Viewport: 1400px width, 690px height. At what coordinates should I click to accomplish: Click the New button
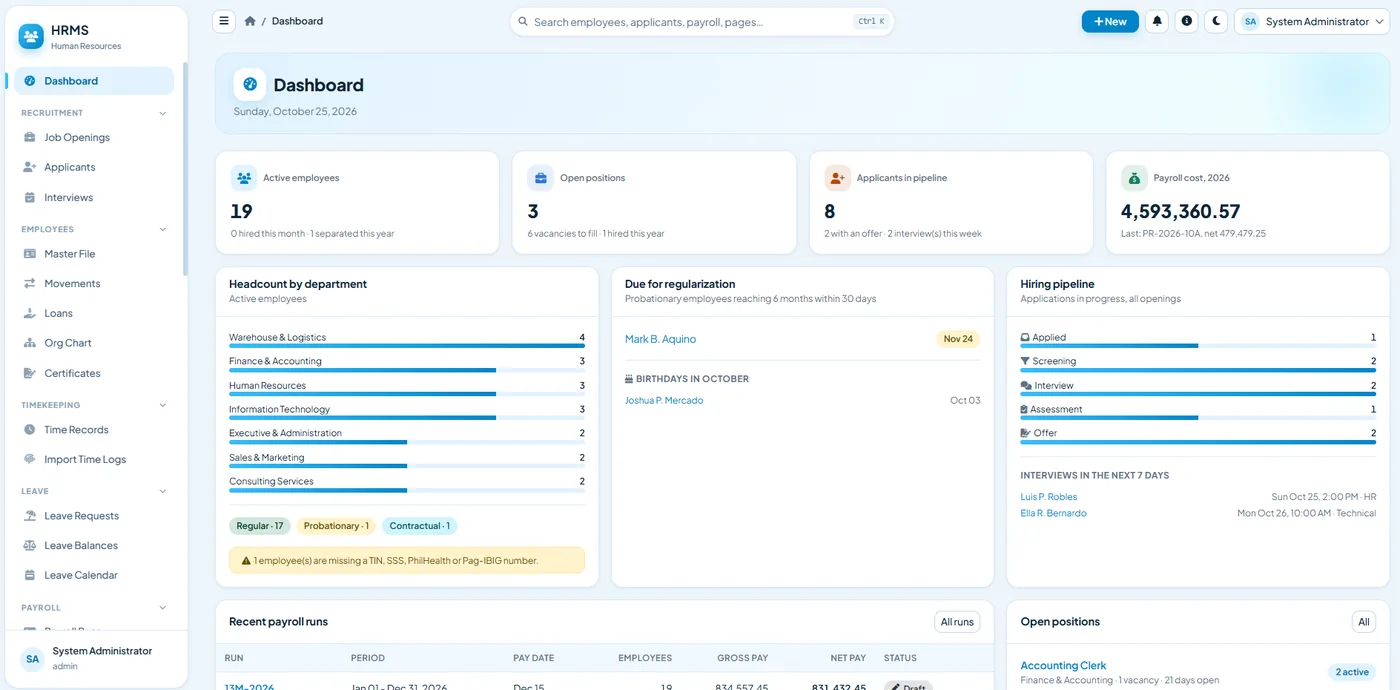click(1110, 21)
